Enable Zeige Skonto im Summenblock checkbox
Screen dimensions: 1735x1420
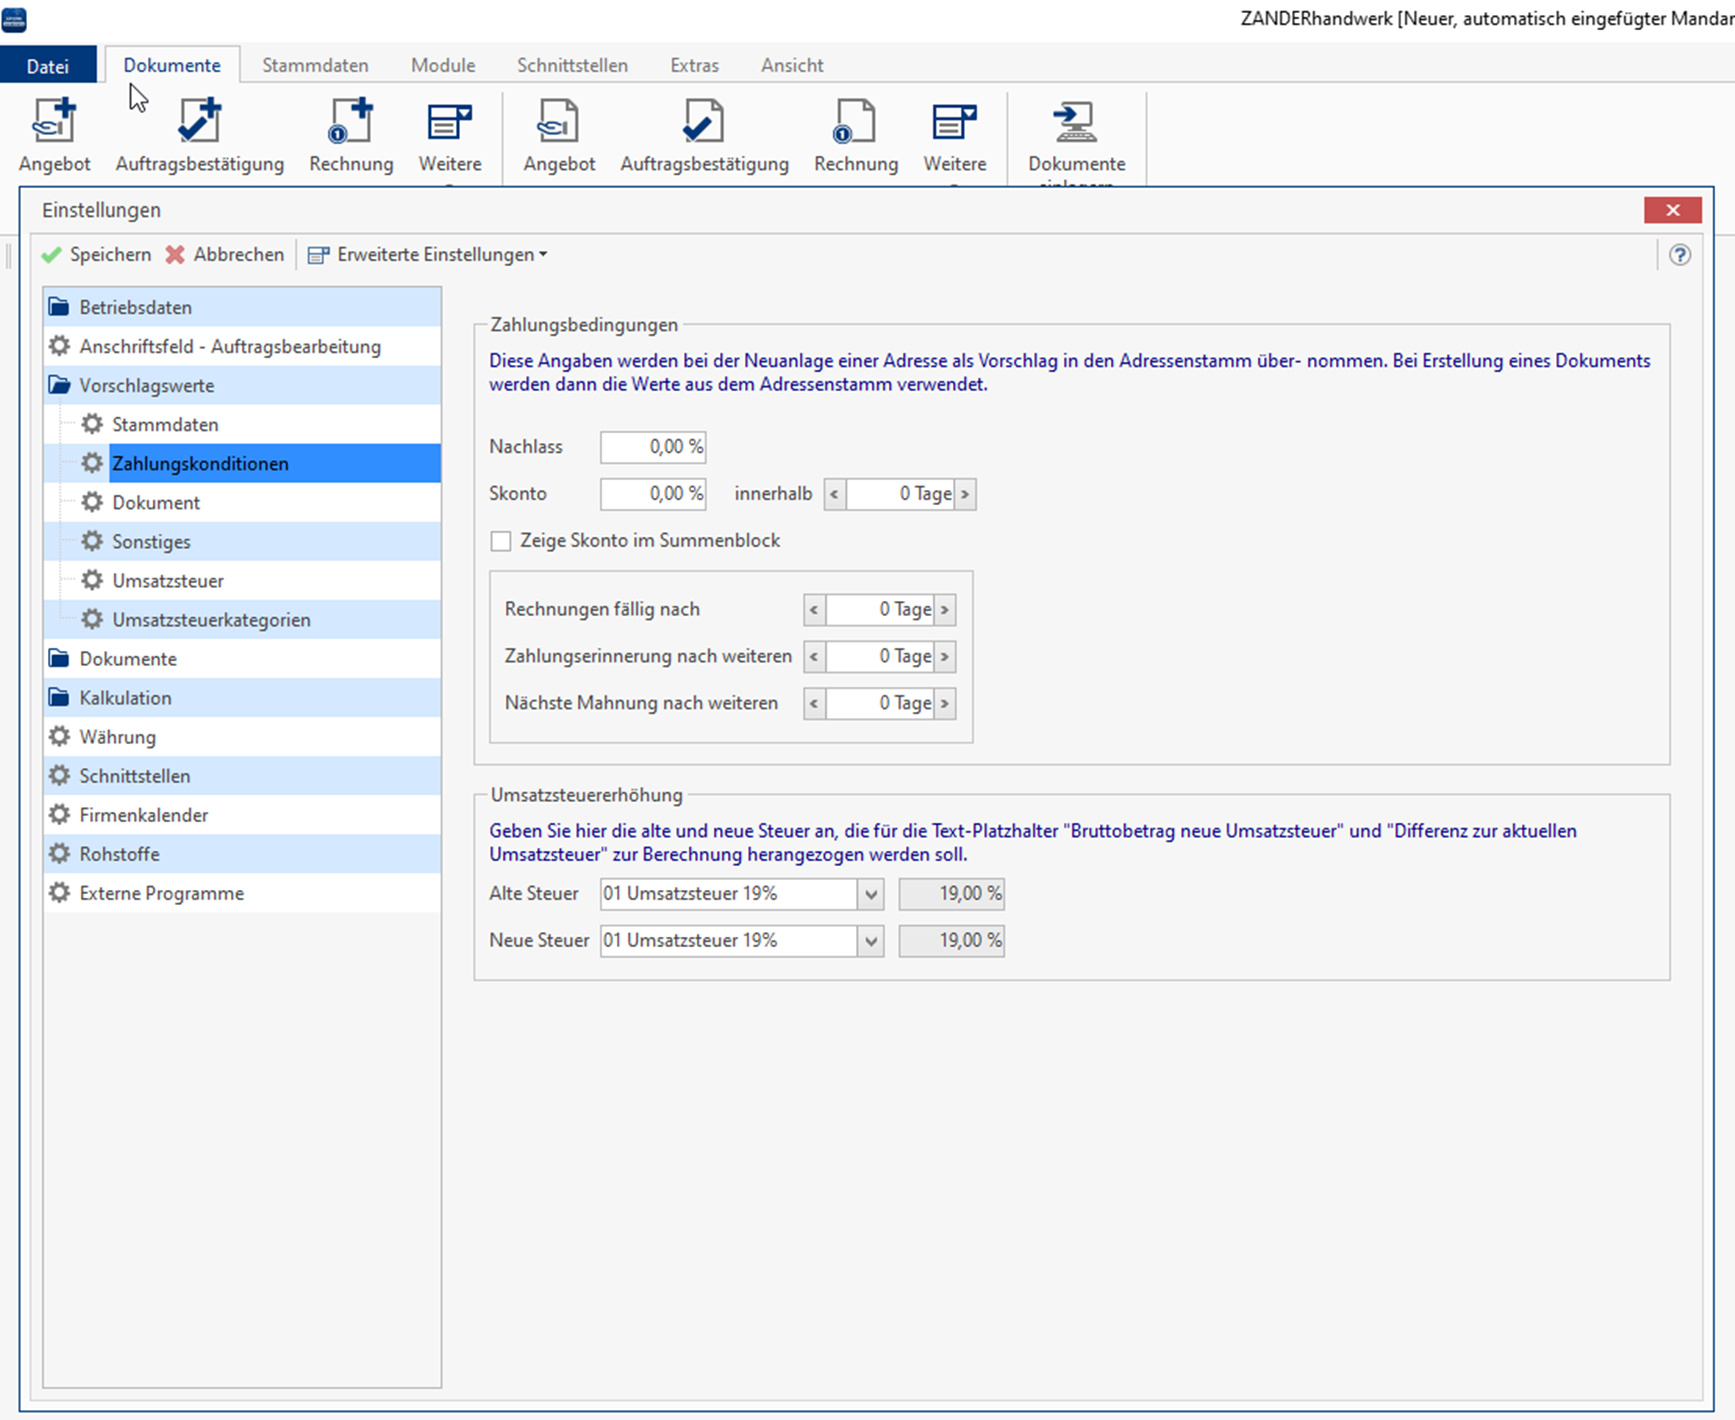coord(501,541)
